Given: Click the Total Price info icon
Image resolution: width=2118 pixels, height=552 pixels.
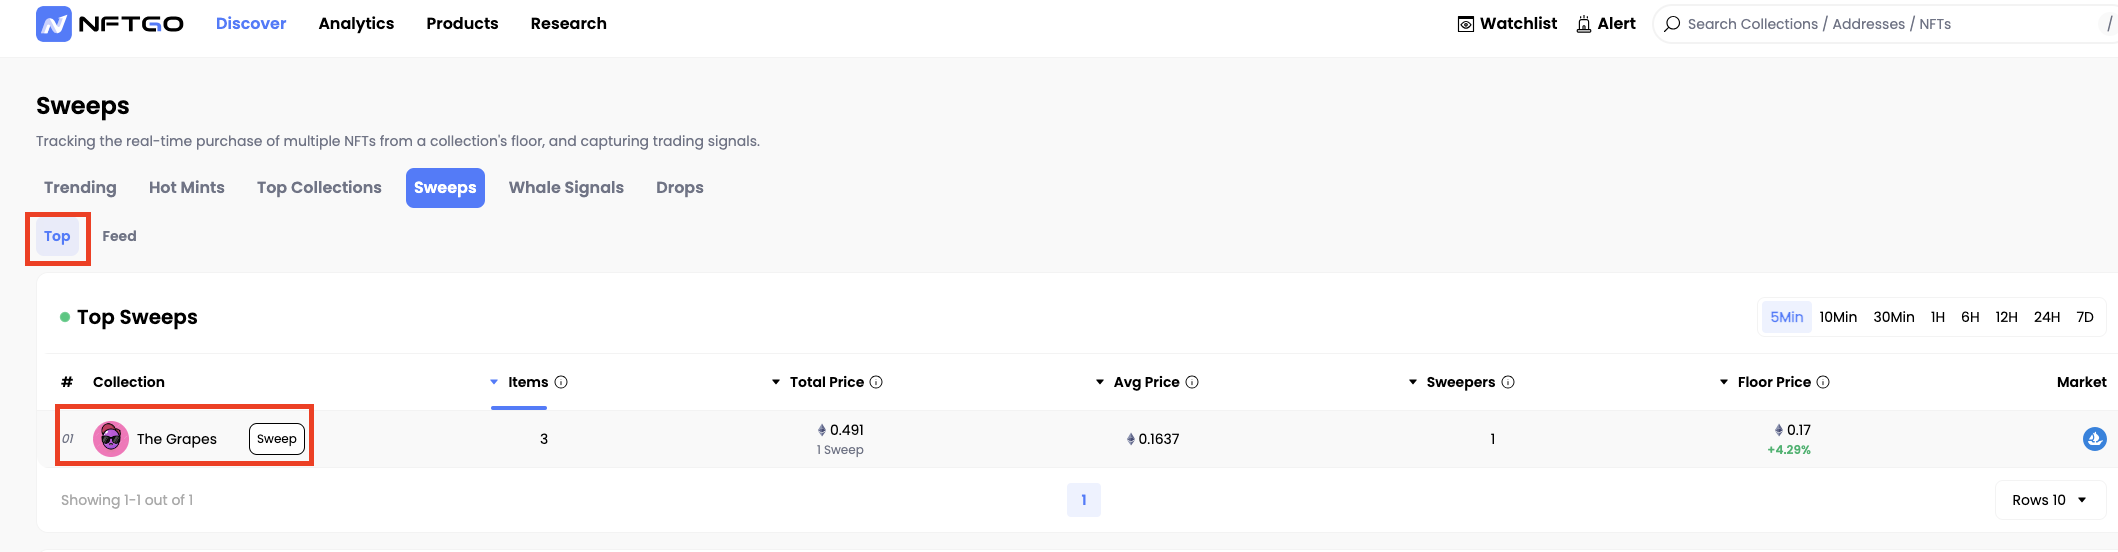Looking at the screenshot, I should pyautogui.click(x=876, y=382).
